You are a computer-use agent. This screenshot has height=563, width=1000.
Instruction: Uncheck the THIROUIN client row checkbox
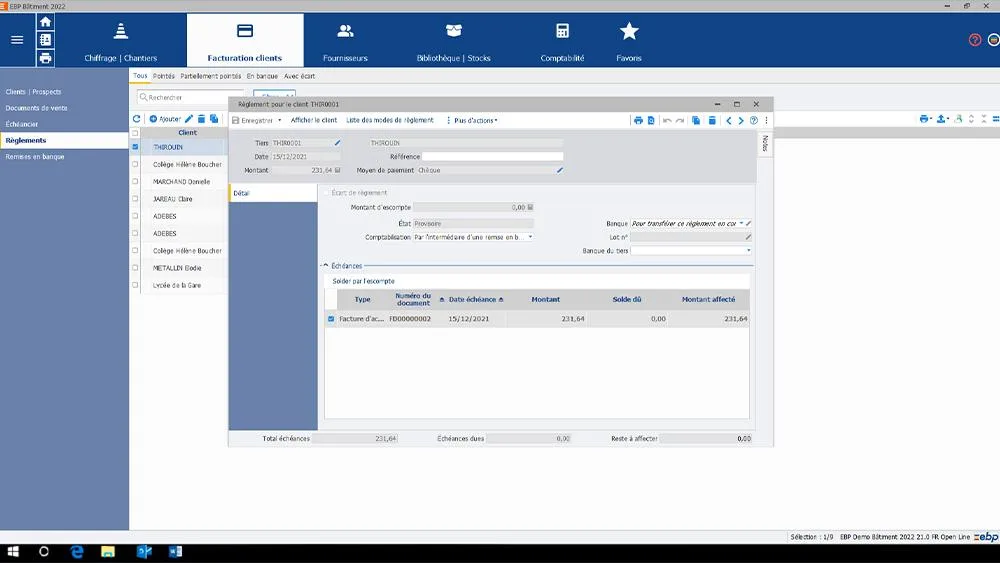[135, 147]
